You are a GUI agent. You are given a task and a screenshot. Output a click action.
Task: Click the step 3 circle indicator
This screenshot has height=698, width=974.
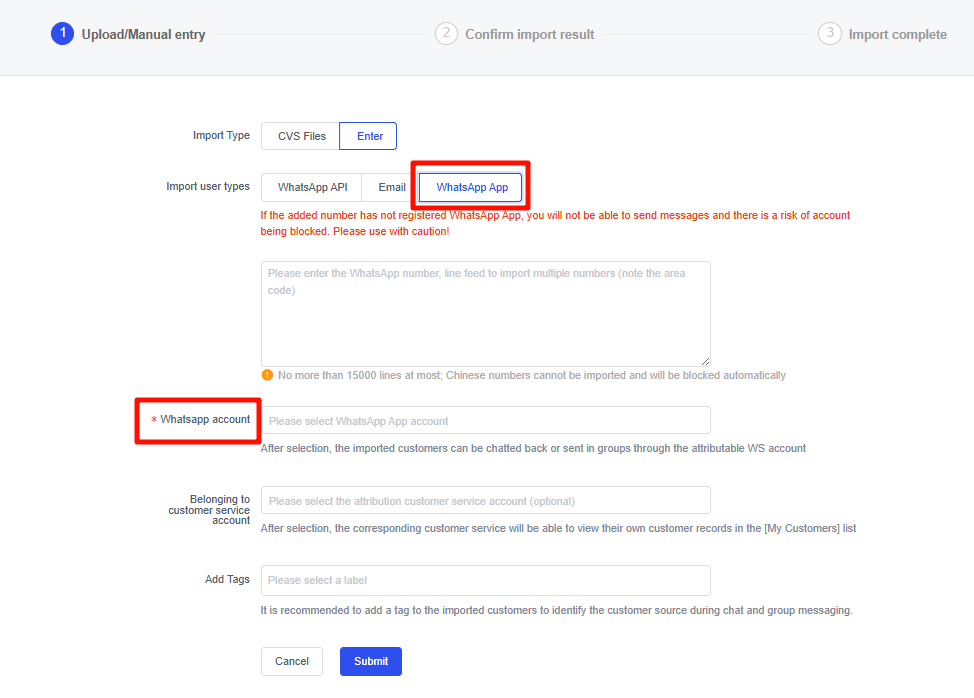pos(829,34)
